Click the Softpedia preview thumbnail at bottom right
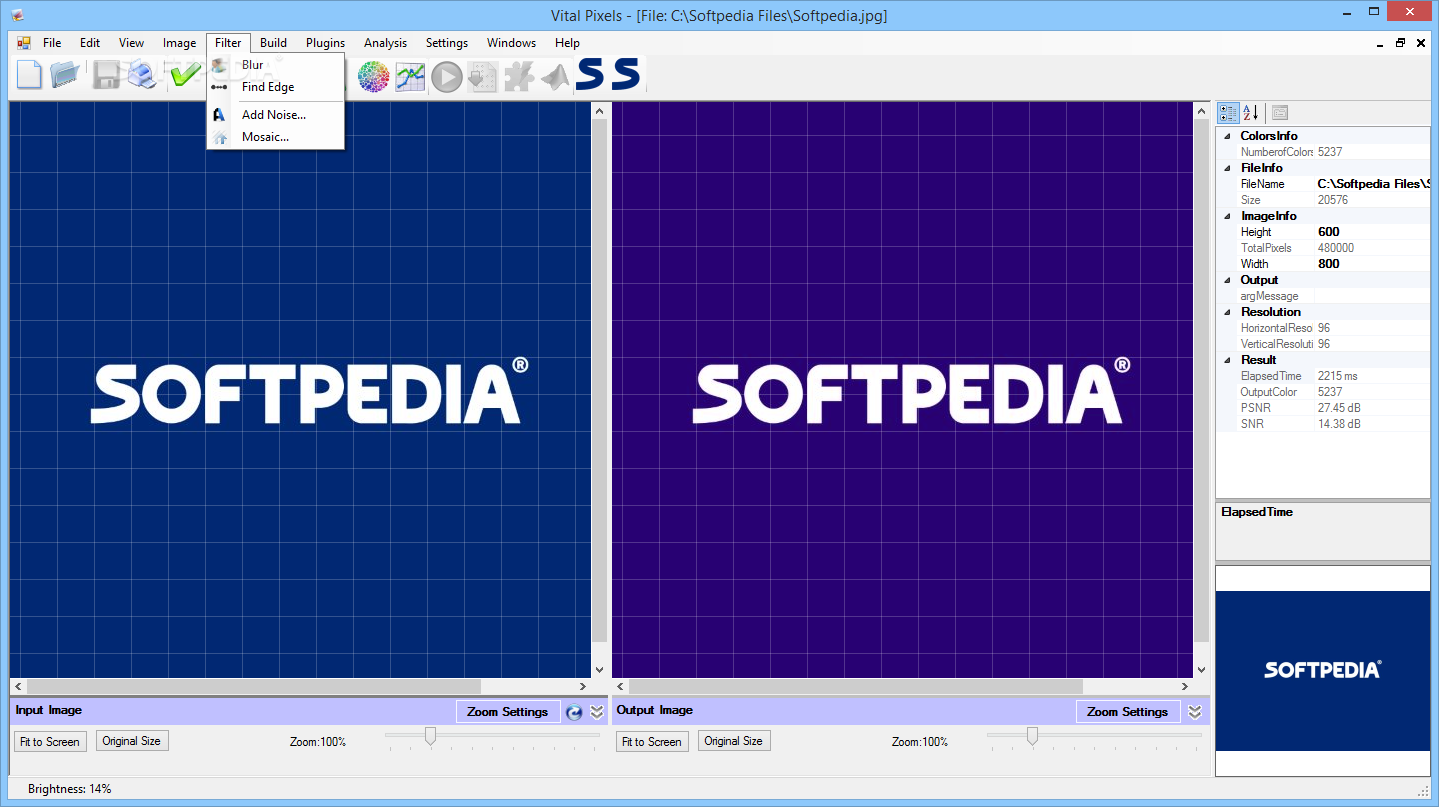Screen dimensions: 1439x807 [1322, 670]
